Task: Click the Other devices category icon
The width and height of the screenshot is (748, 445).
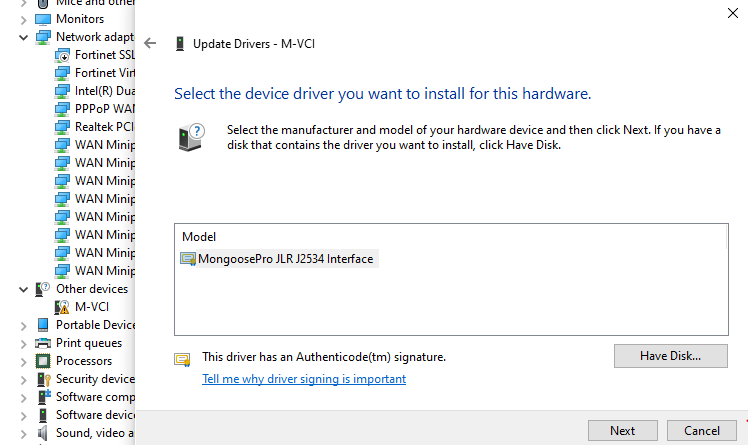Action: (43, 289)
